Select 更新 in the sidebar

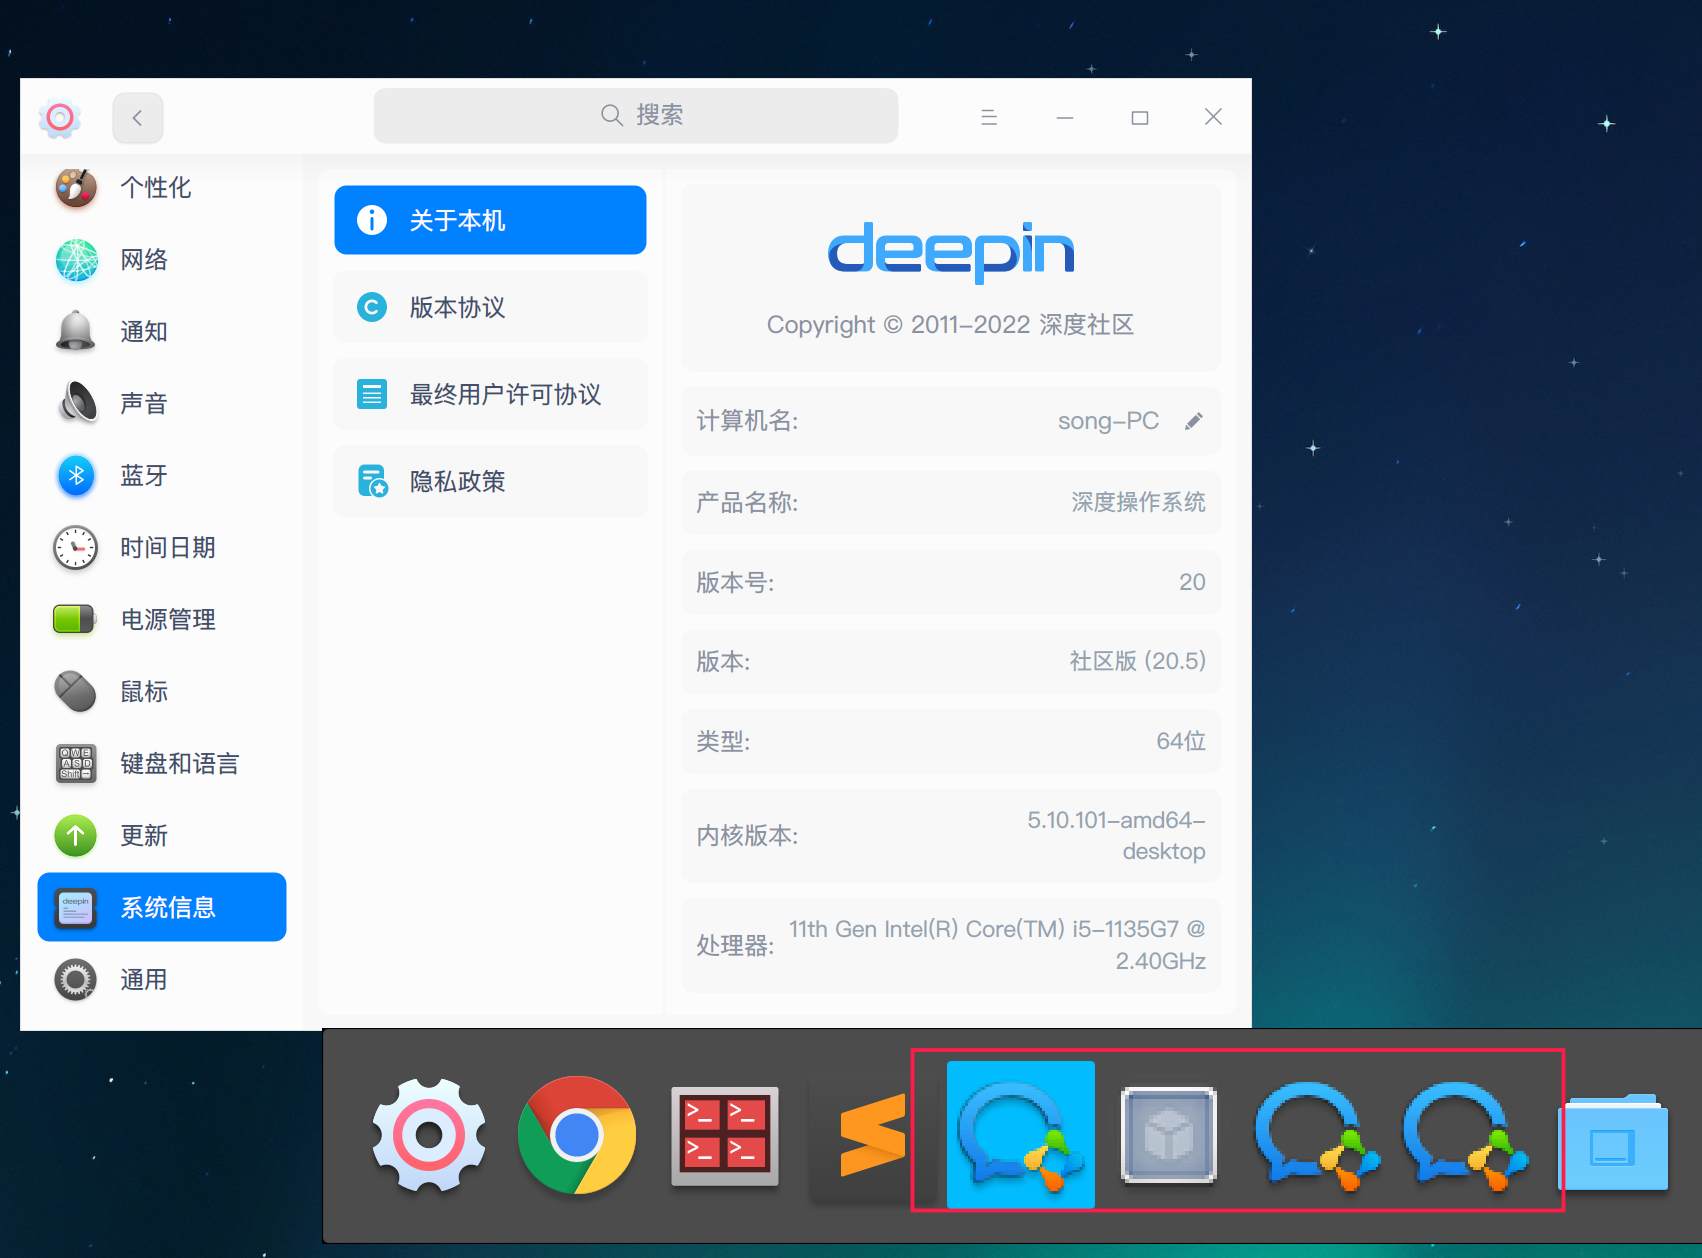coord(162,836)
